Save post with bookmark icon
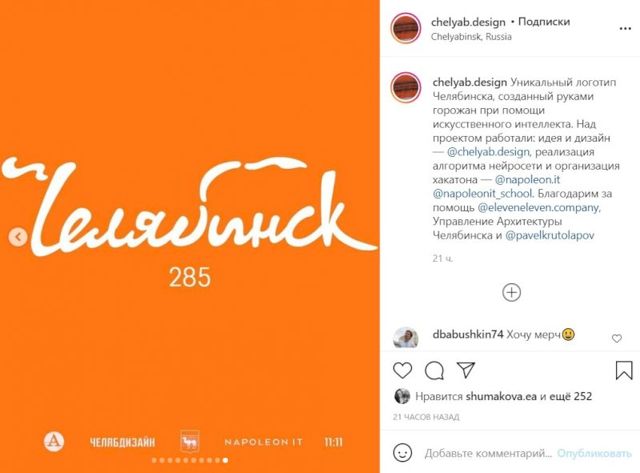 click(x=624, y=370)
